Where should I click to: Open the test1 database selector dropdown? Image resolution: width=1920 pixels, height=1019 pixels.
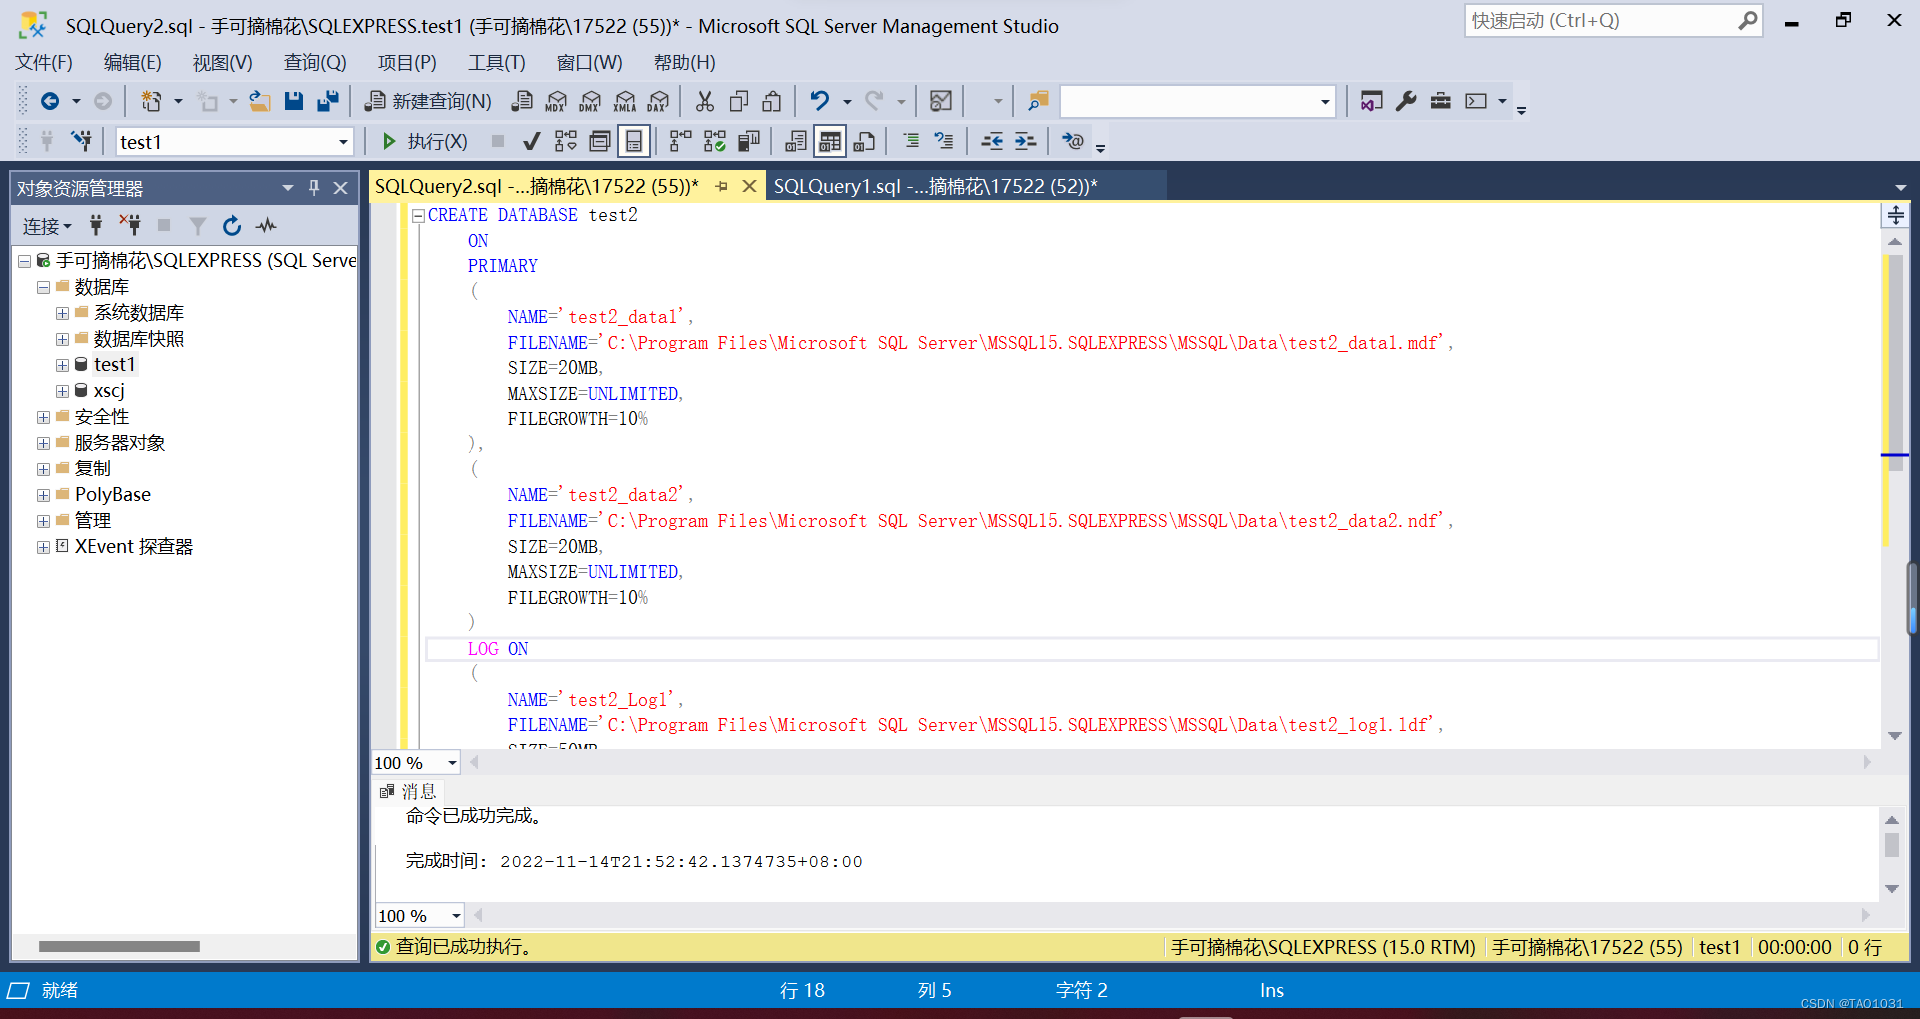(x=343, y=142)
